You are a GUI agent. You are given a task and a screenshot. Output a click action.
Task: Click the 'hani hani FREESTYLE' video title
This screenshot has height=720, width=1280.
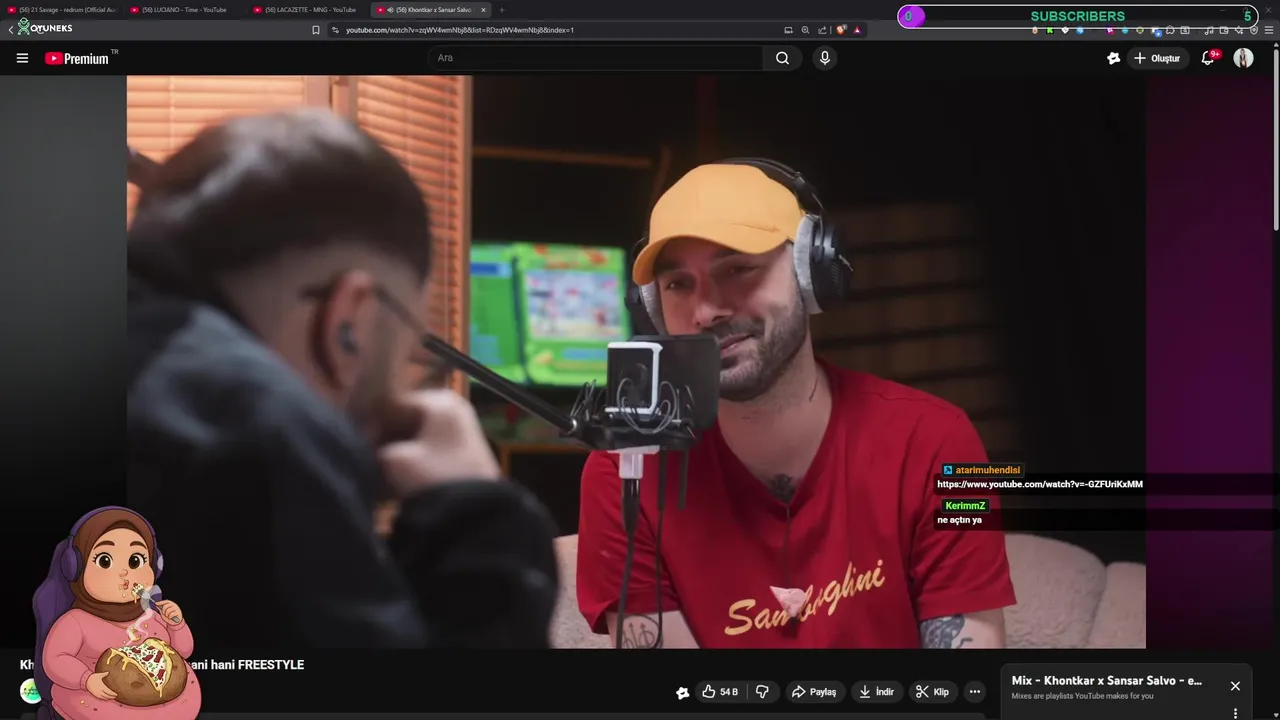click(x=247, y=665)
